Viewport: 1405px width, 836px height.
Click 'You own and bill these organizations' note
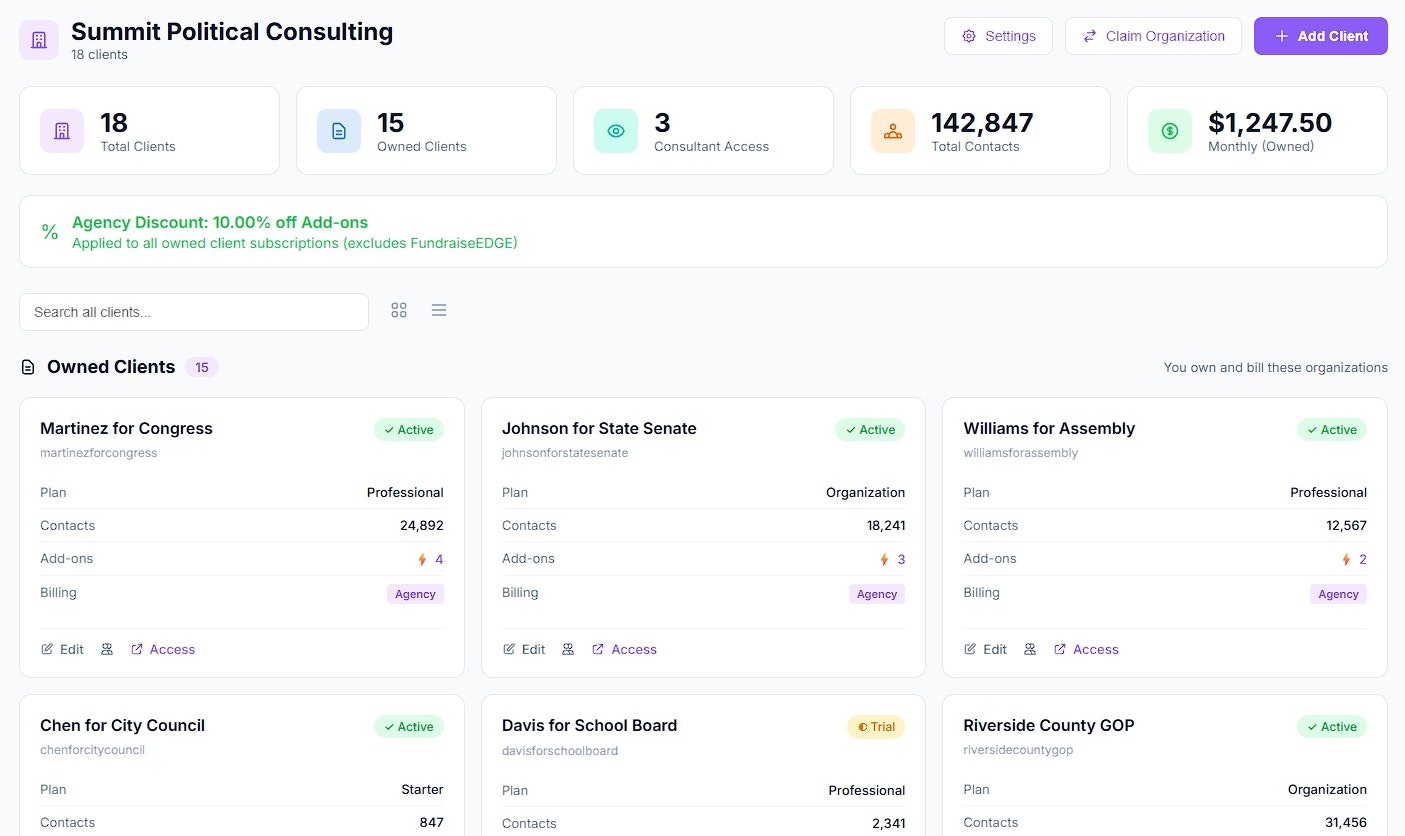click(x=1275, y=367)
